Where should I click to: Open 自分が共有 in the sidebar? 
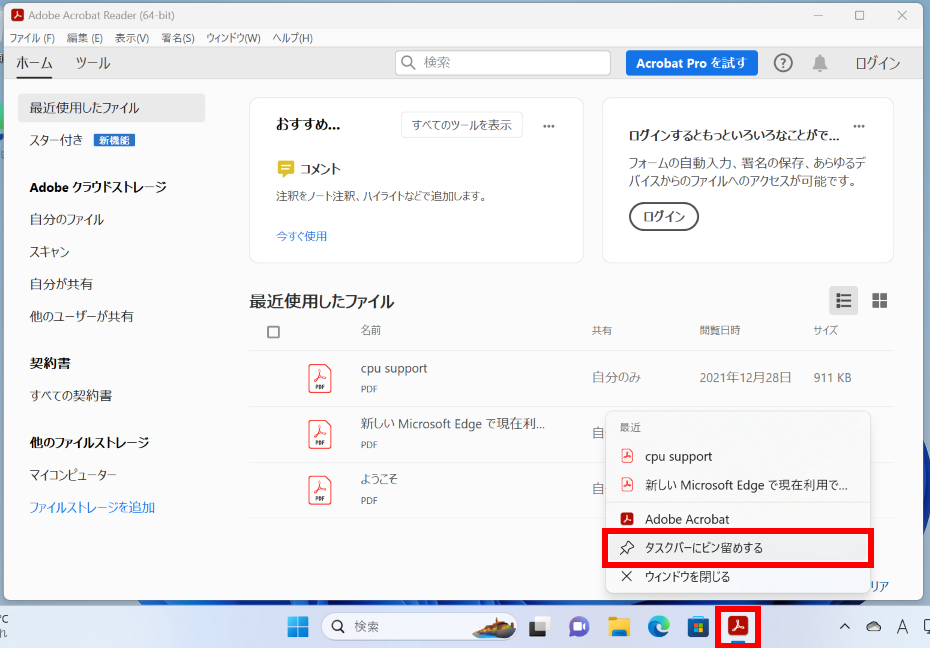click(x=61, y=284)
